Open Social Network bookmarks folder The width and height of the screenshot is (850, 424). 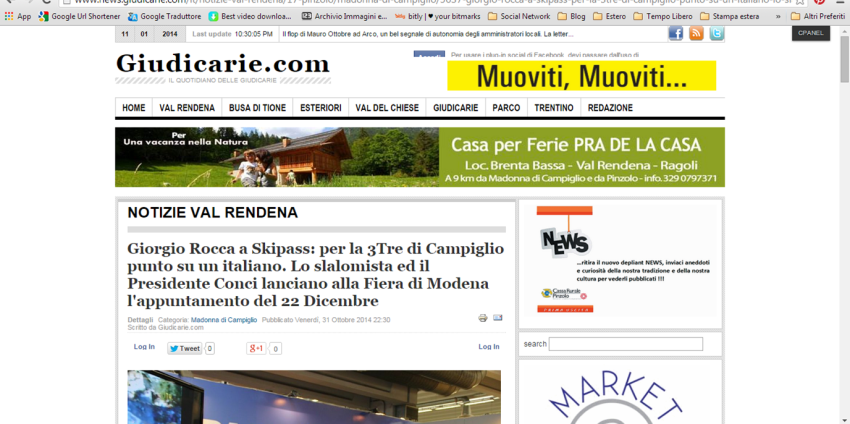(x=519, y=16)
